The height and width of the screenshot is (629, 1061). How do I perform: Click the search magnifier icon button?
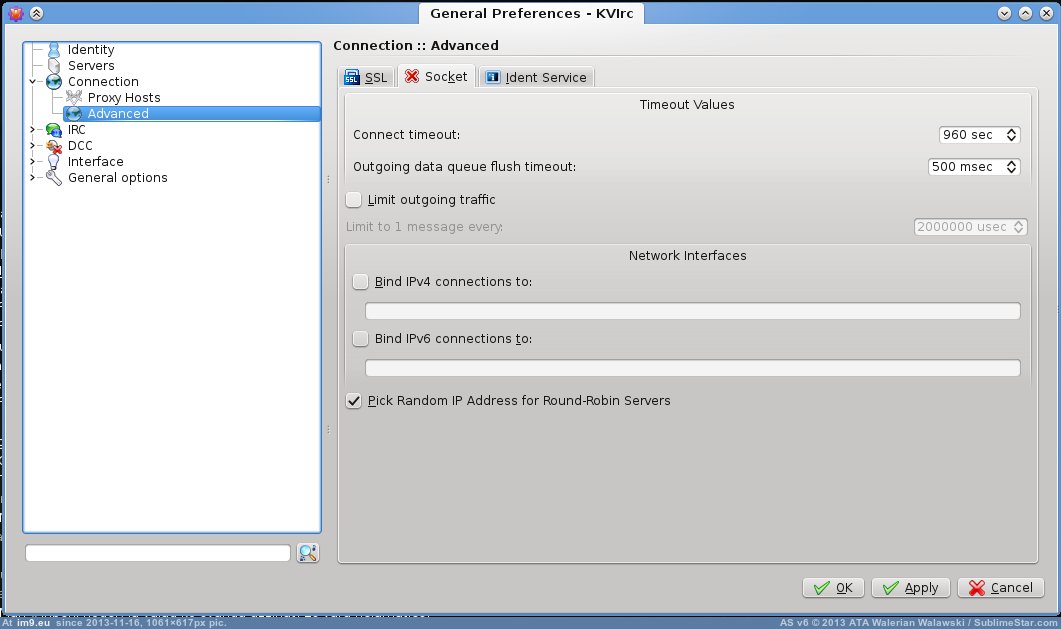pos(308,553)
